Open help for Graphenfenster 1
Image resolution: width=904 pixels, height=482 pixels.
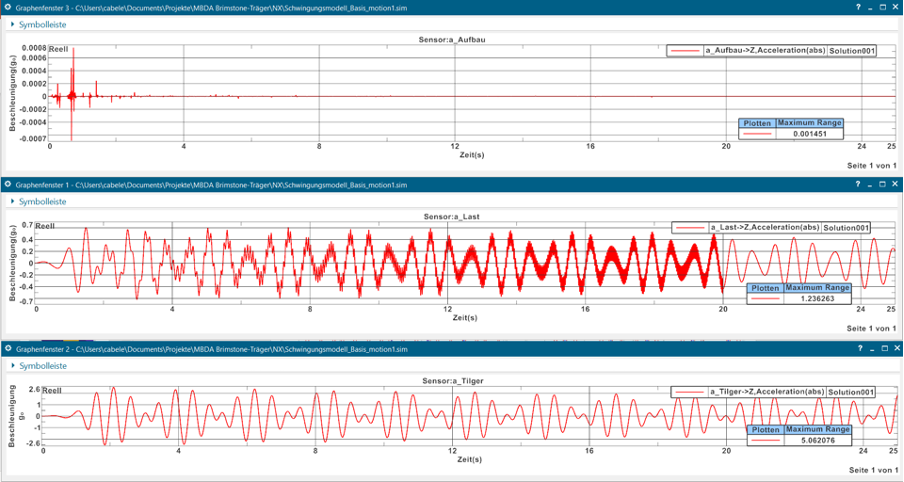point(859,184)
